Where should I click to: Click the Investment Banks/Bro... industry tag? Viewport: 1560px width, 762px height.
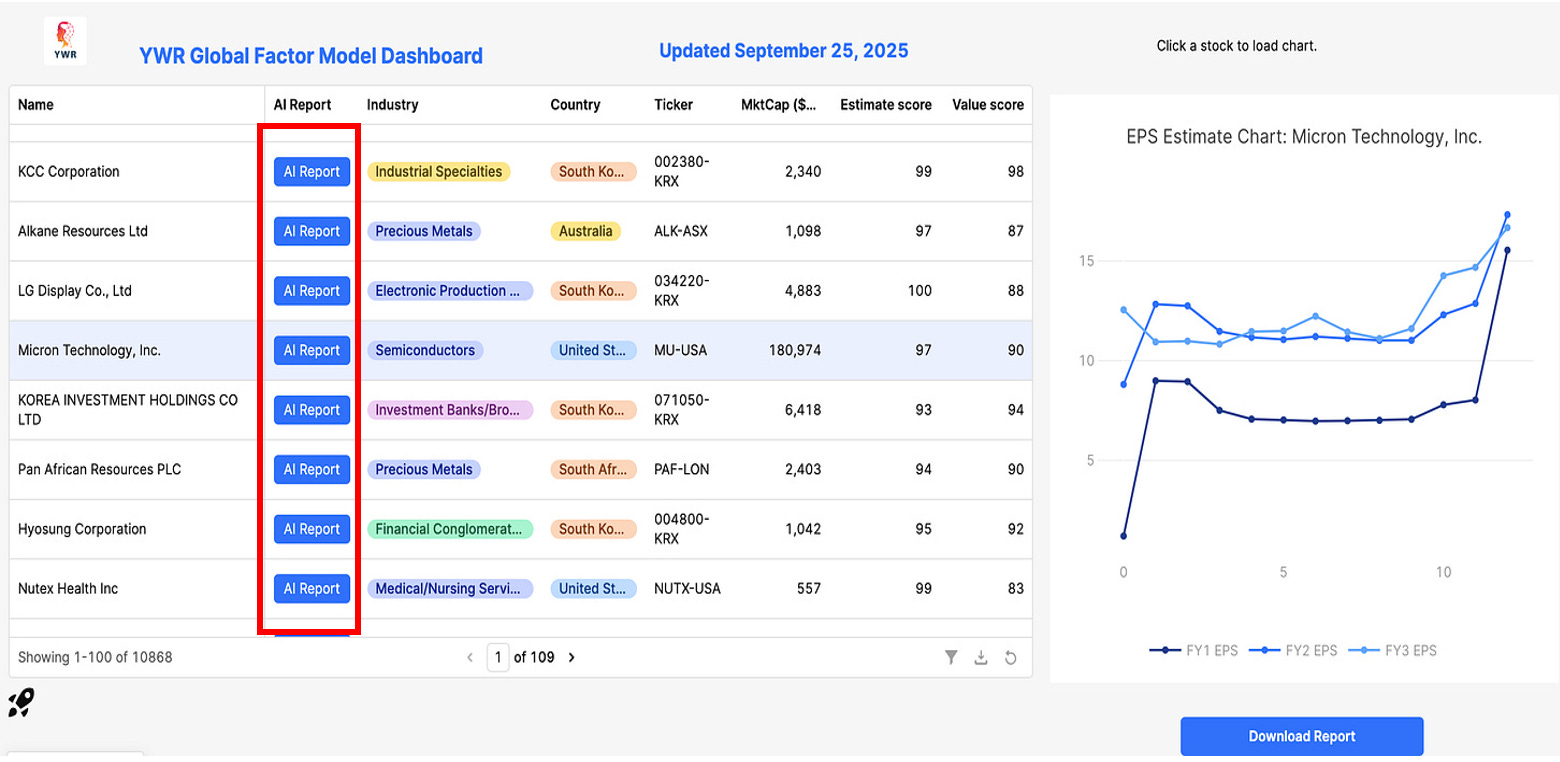(x=450, y=410)
